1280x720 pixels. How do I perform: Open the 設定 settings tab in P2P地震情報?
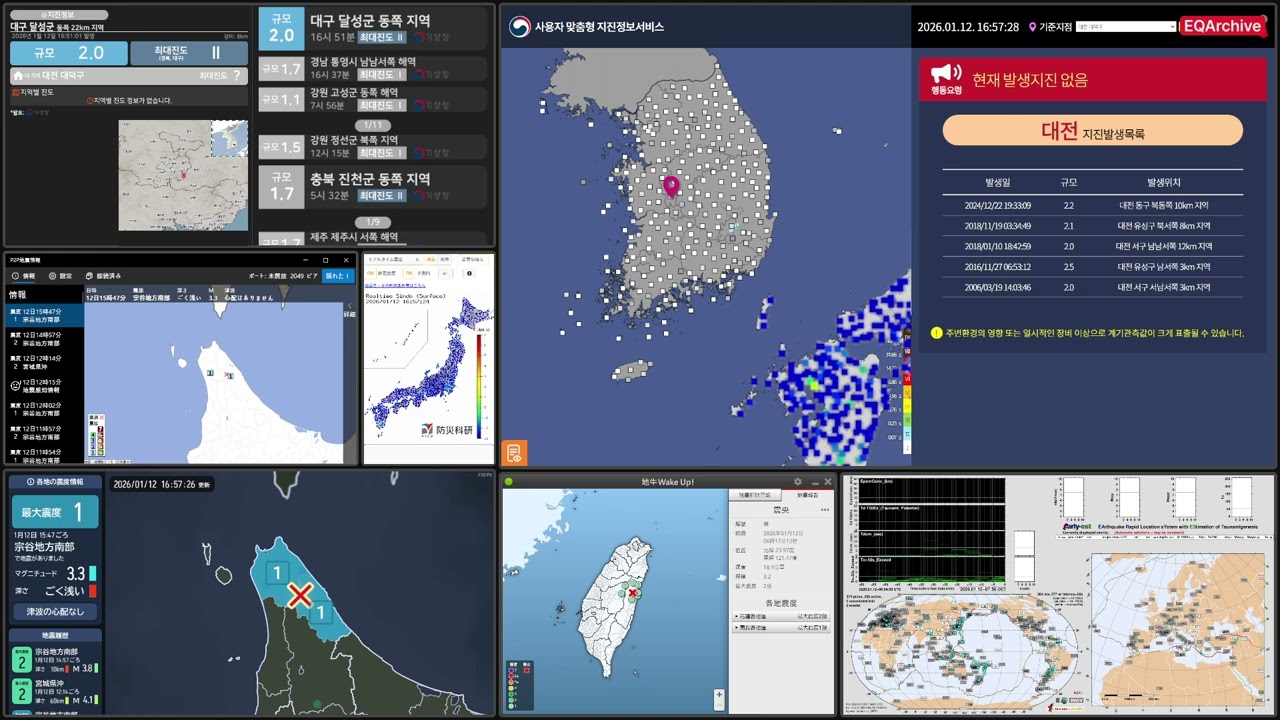click(60, 275)
